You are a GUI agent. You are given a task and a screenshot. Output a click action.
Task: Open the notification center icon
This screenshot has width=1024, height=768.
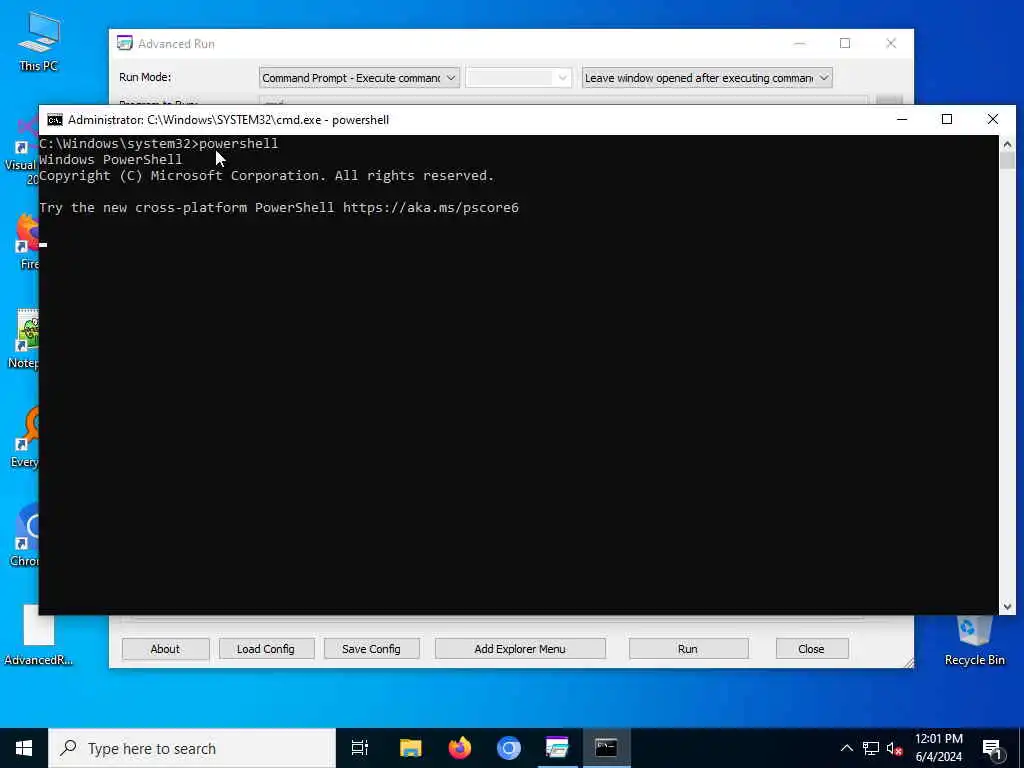coord(992,748)
